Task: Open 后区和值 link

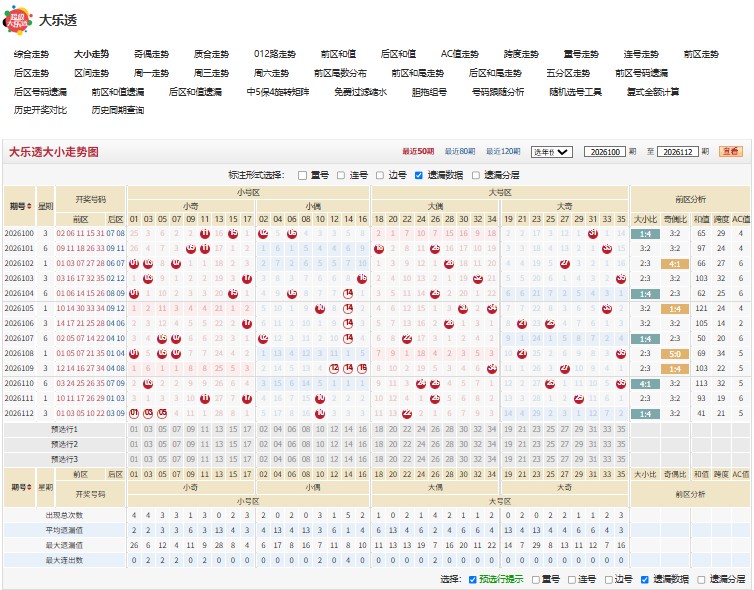Action: [x=398, y=54]
